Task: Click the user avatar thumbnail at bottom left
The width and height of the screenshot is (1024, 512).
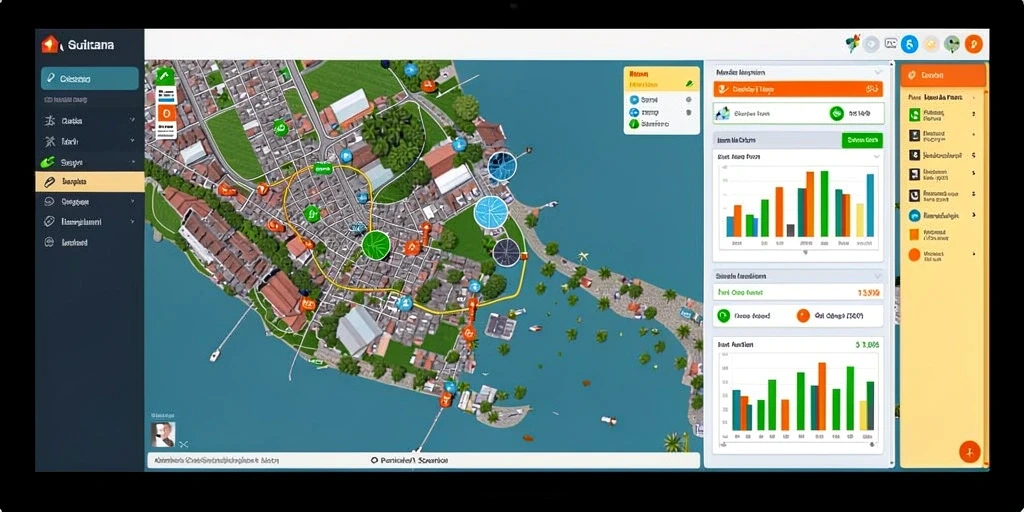Action: (163, 434)
